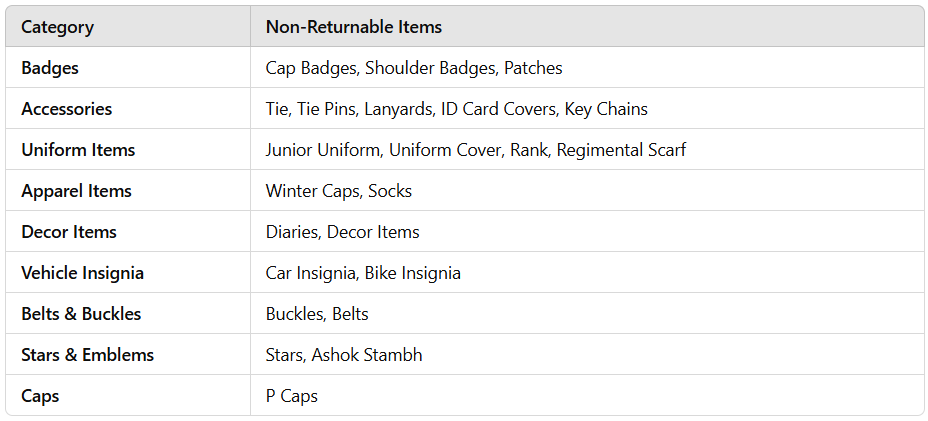
Task: Click the Stars, Ashok Stambh text
Action: pos(344,354)
